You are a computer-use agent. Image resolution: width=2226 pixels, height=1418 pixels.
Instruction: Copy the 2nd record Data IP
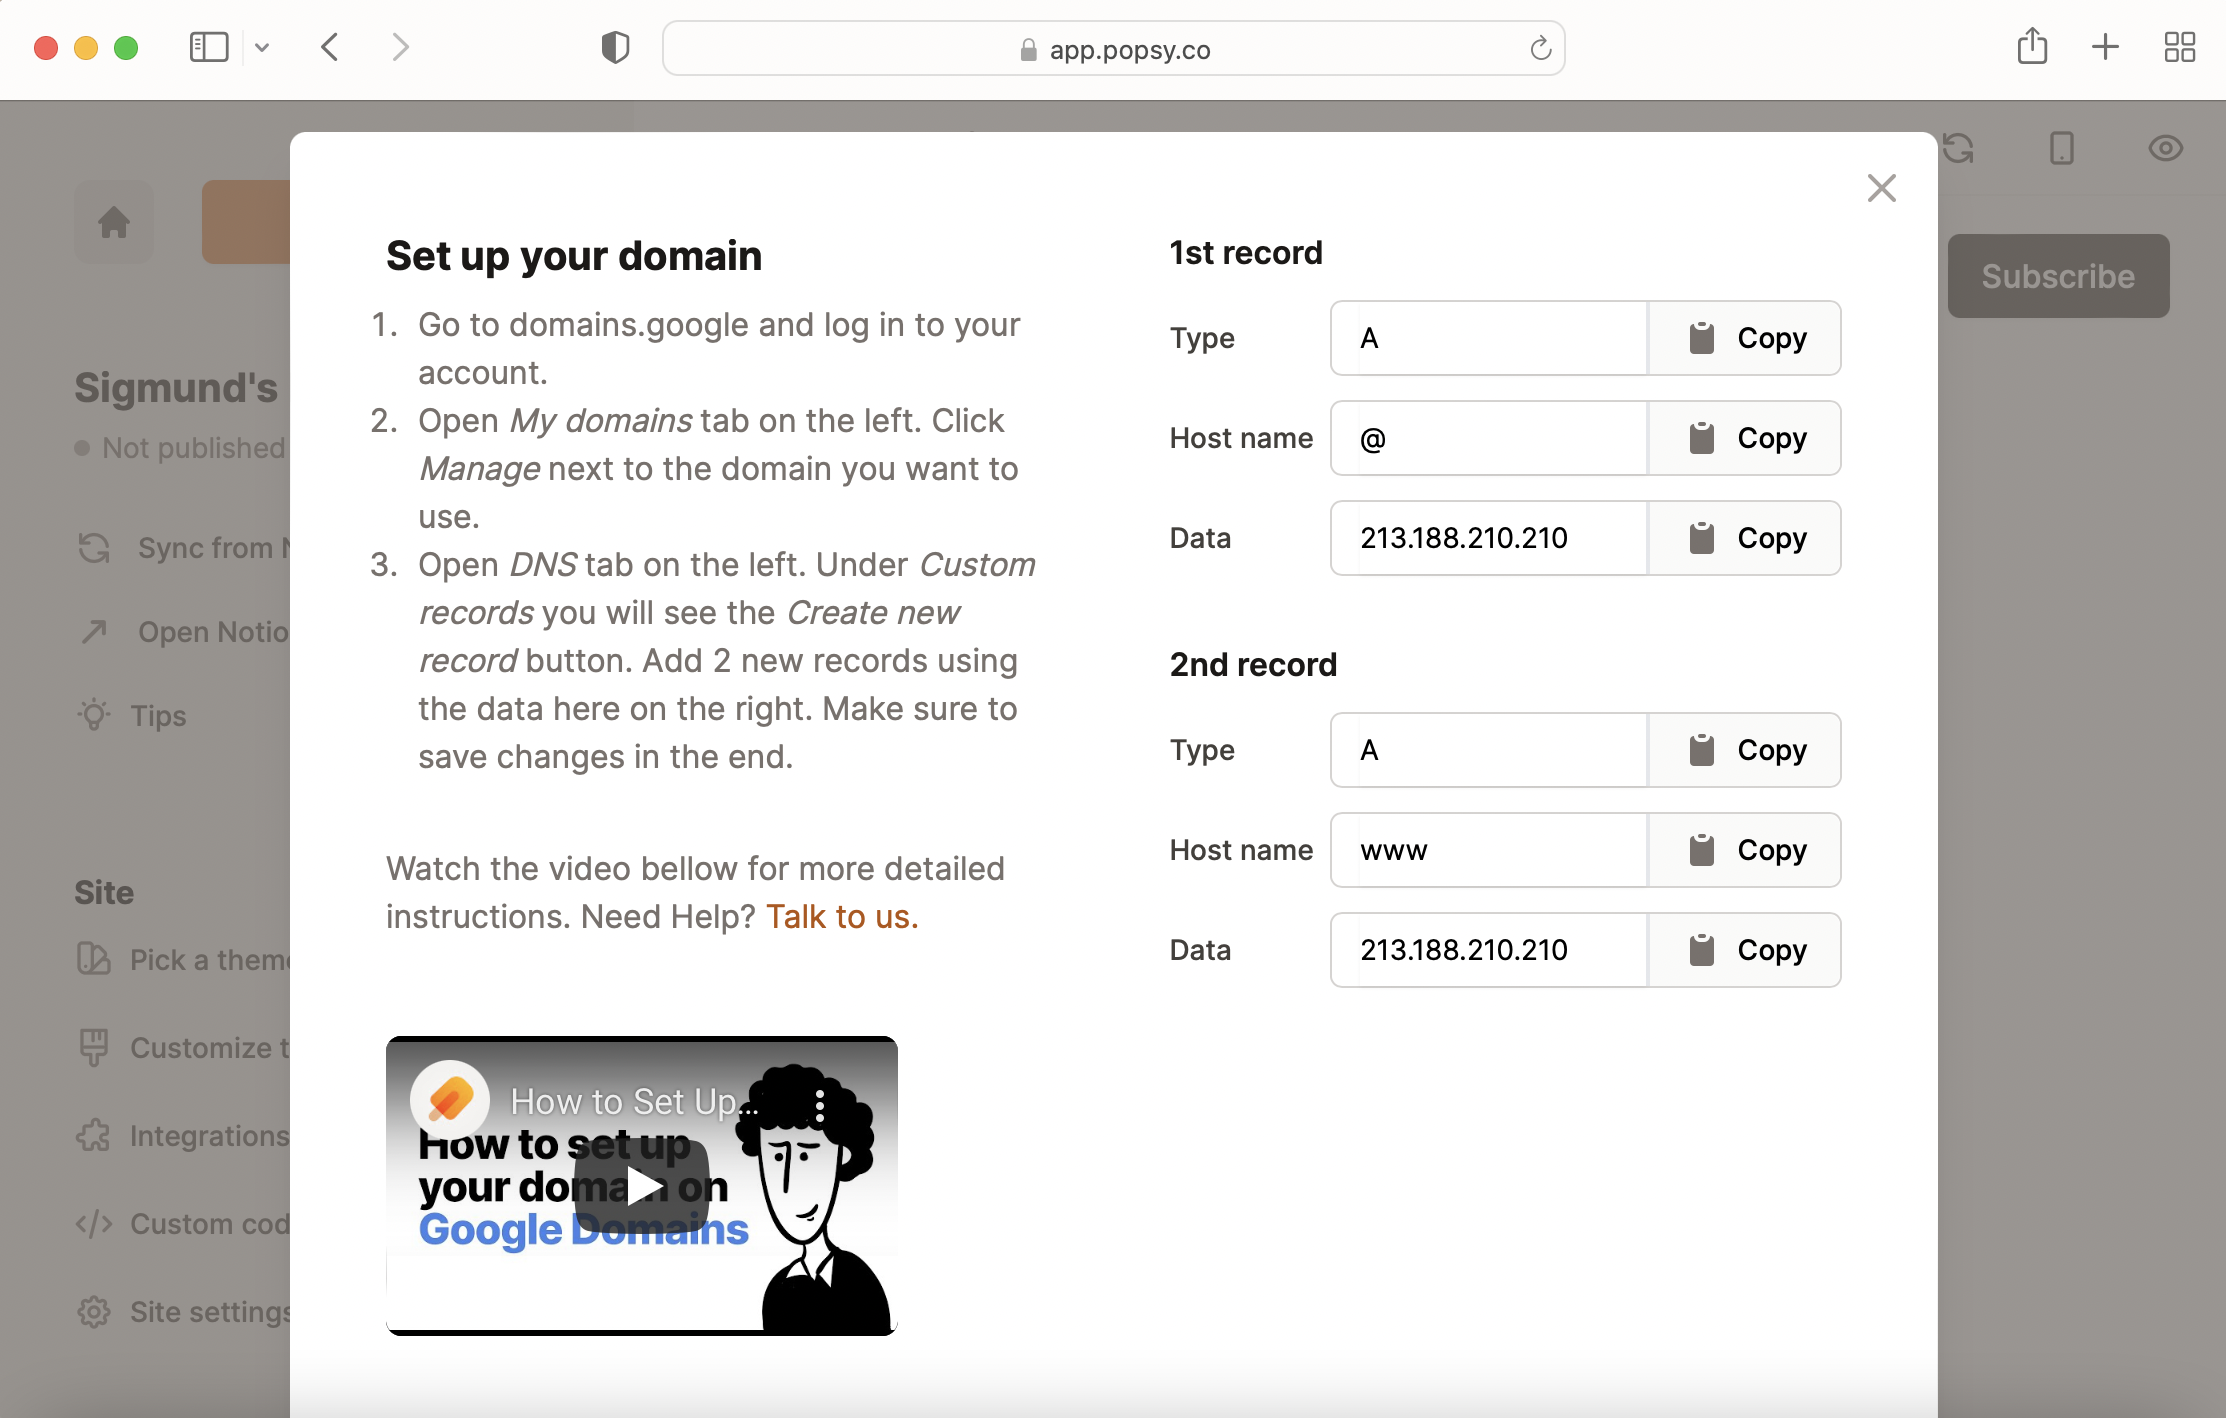pos(1744,950)
